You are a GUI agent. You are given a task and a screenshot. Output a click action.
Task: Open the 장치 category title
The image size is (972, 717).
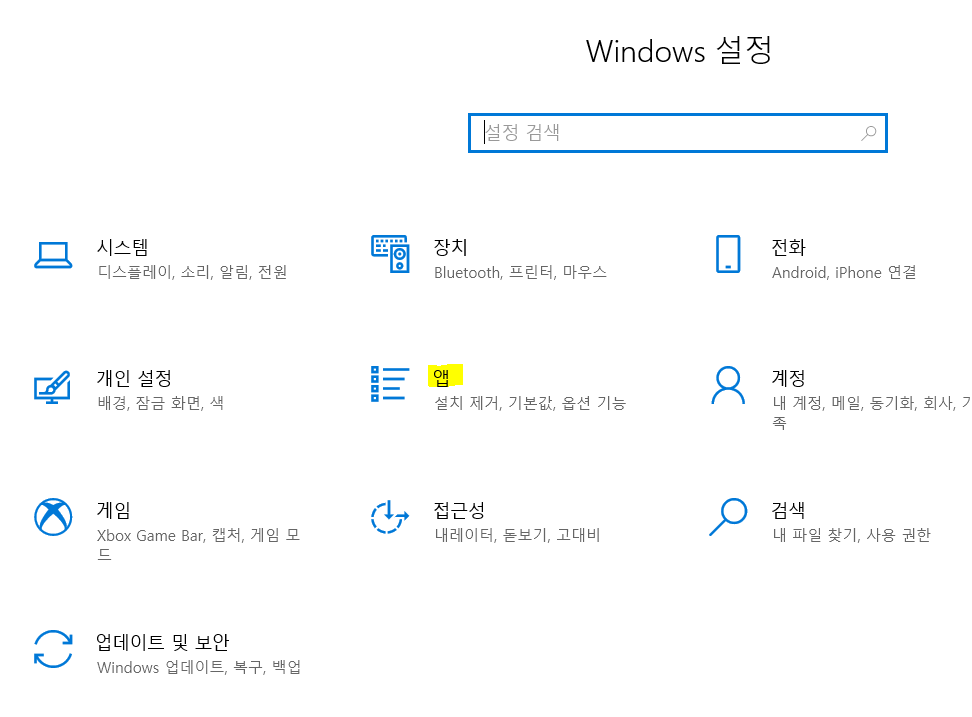click(x=451, y=247)
